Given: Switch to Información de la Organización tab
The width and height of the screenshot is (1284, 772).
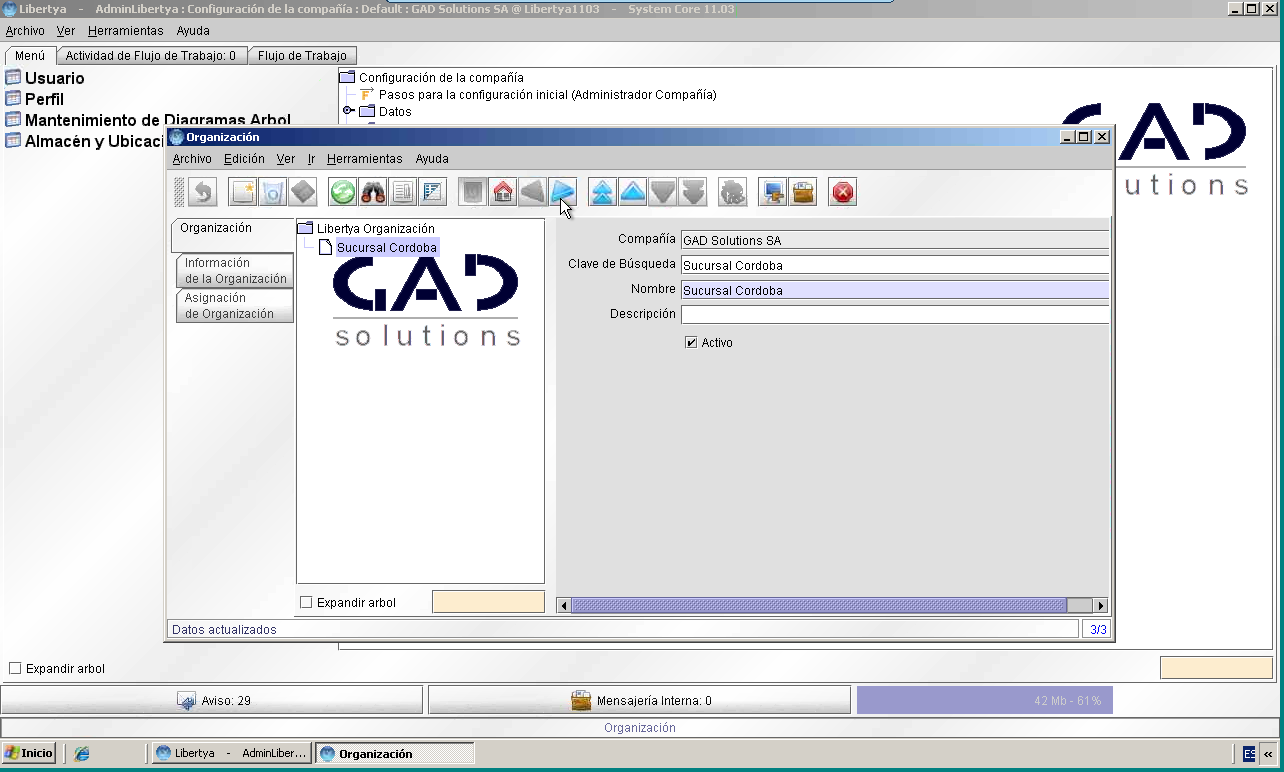Looking at the screenshot, I should [x=235, y=271].
